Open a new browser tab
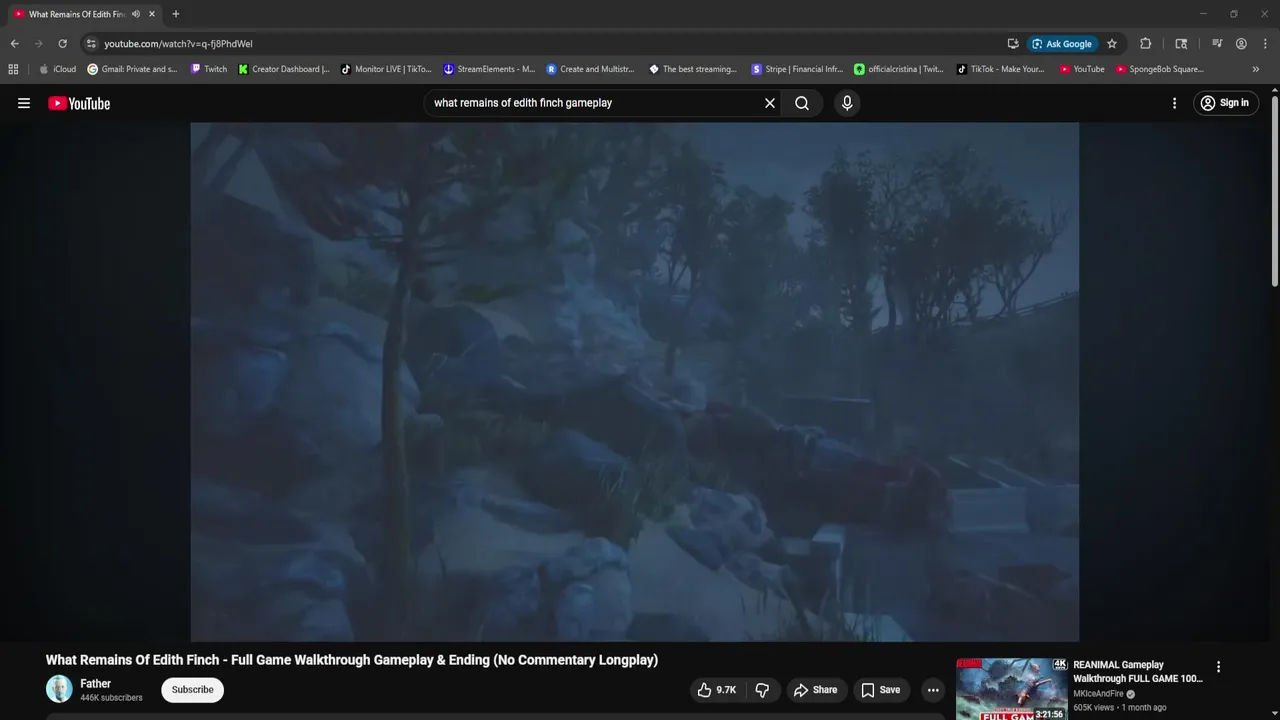 [176, 14]
